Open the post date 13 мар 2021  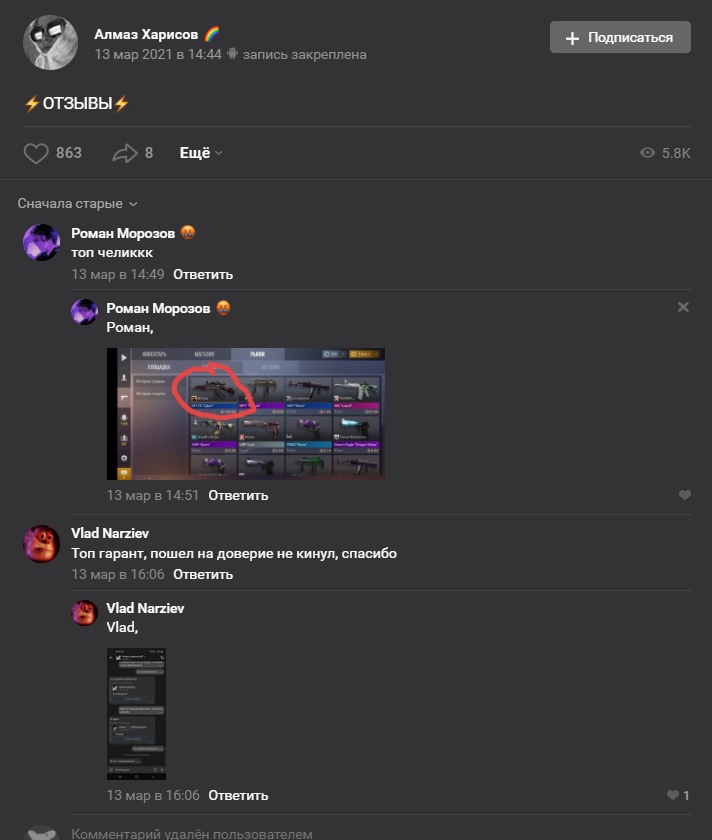click(158, 55)
